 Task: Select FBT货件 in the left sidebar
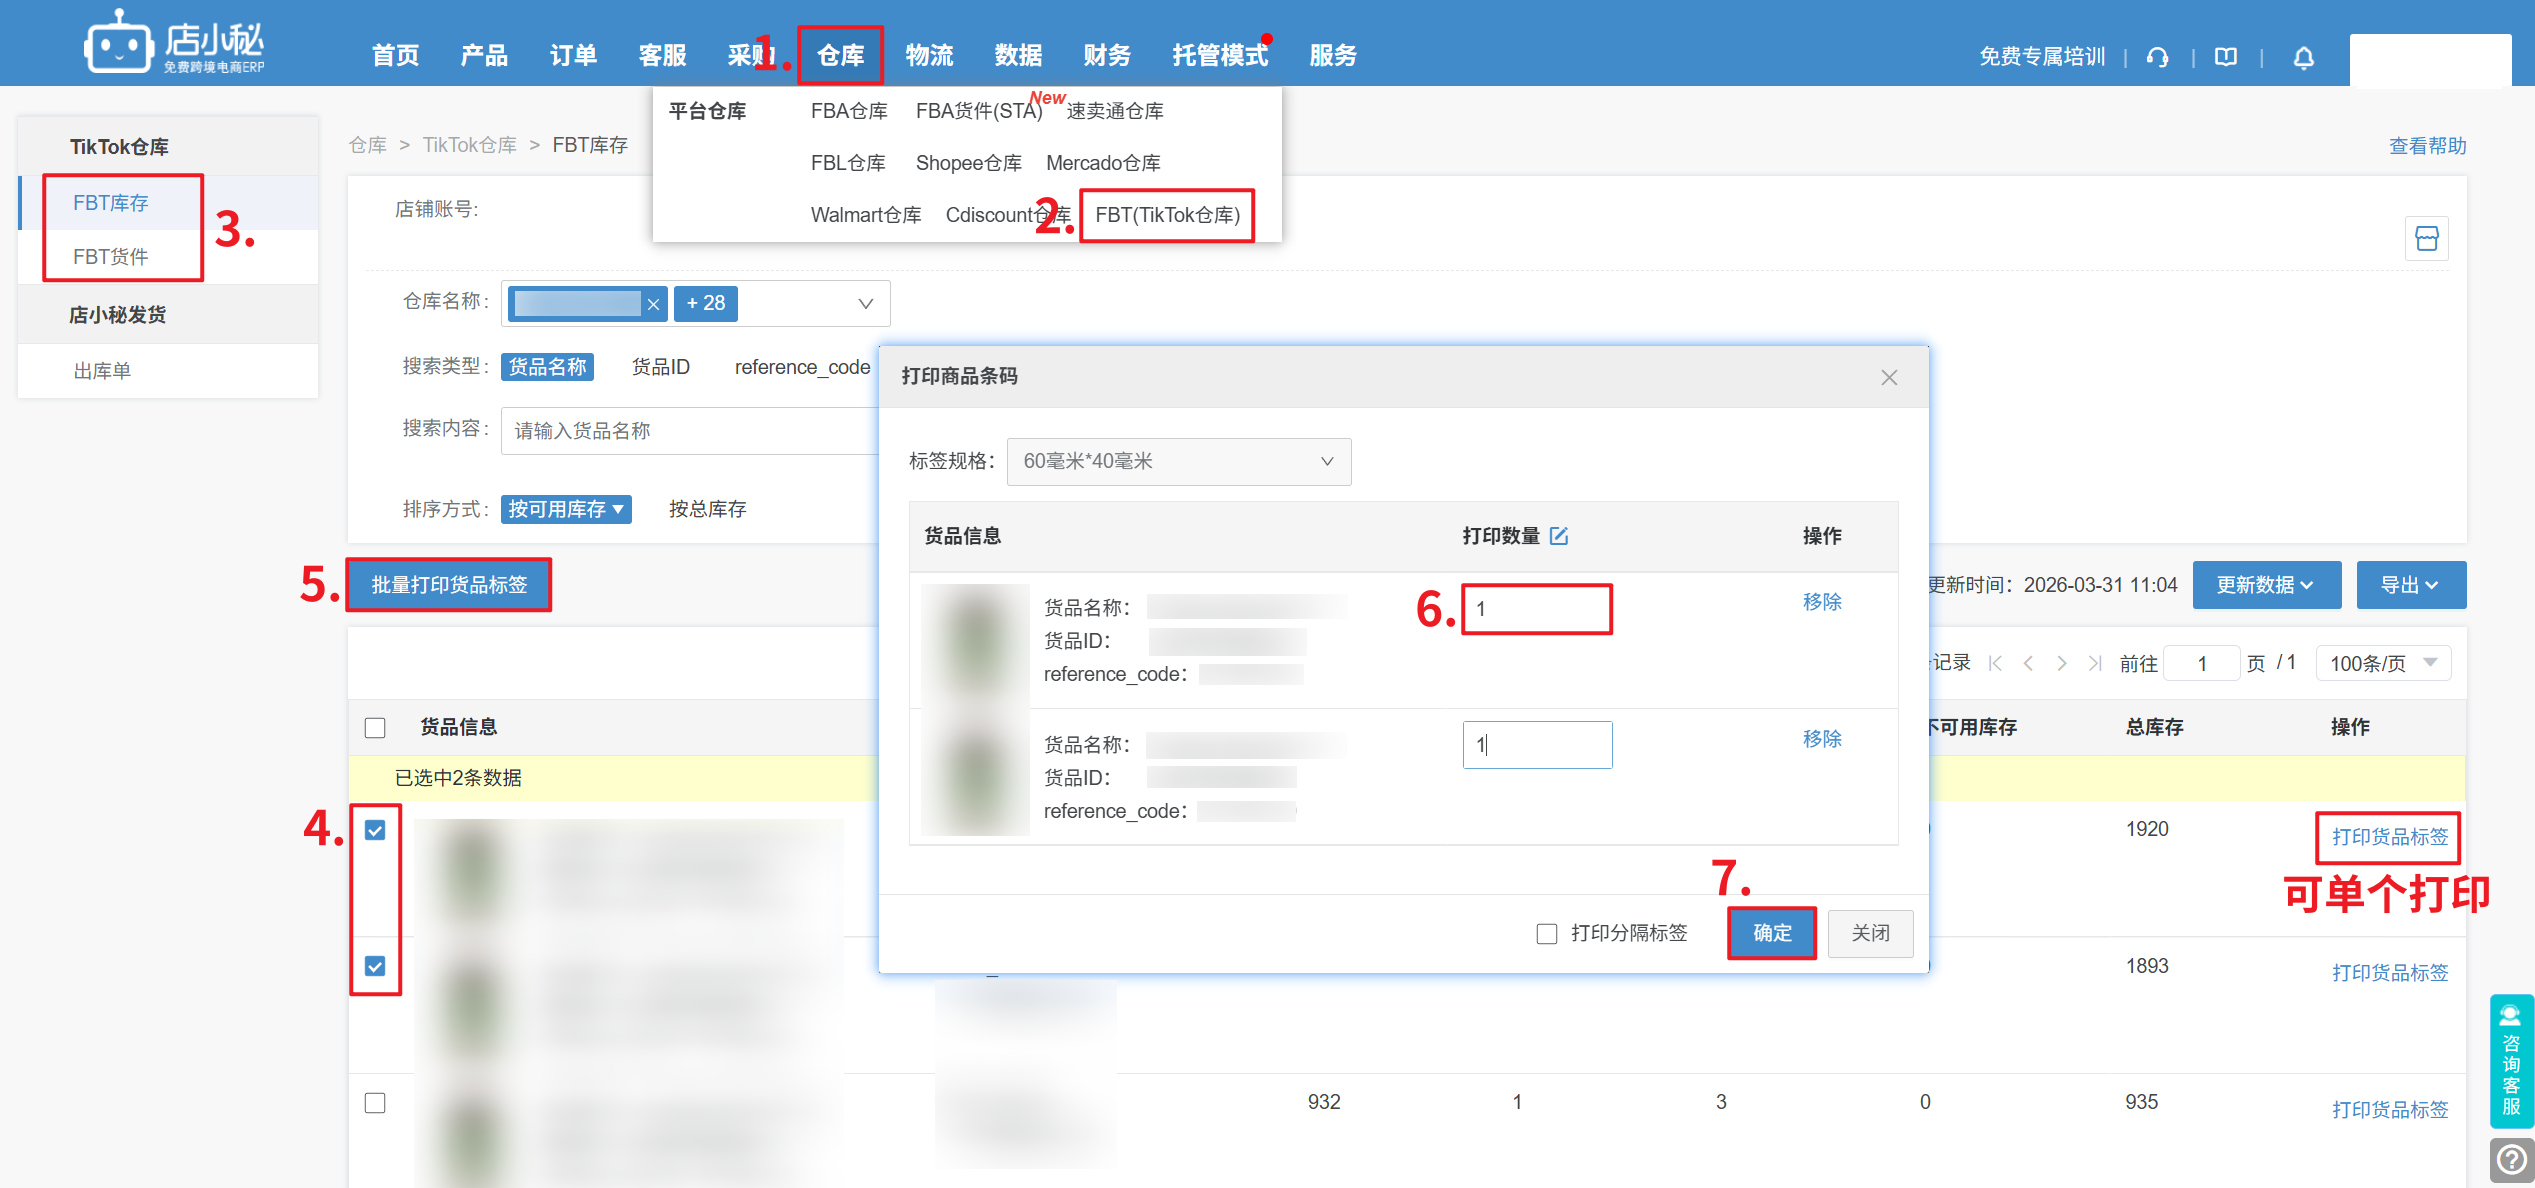pyautogui.click(x=110, y=257)
